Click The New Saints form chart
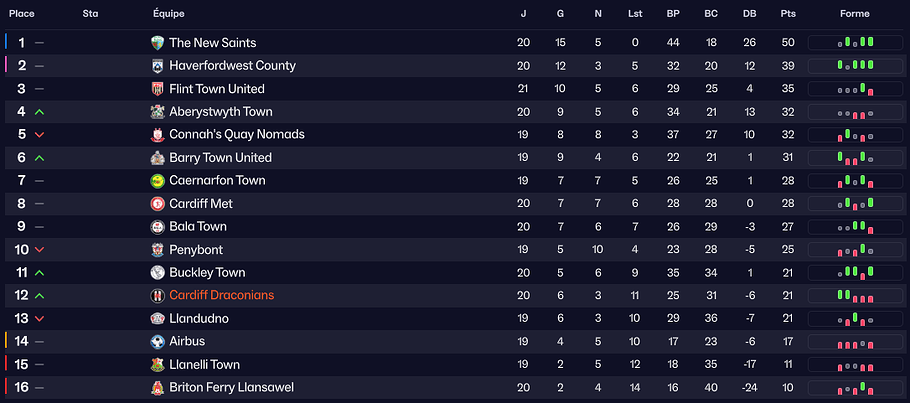The height and width of the screenshot is (403, 910). [855, 43]
